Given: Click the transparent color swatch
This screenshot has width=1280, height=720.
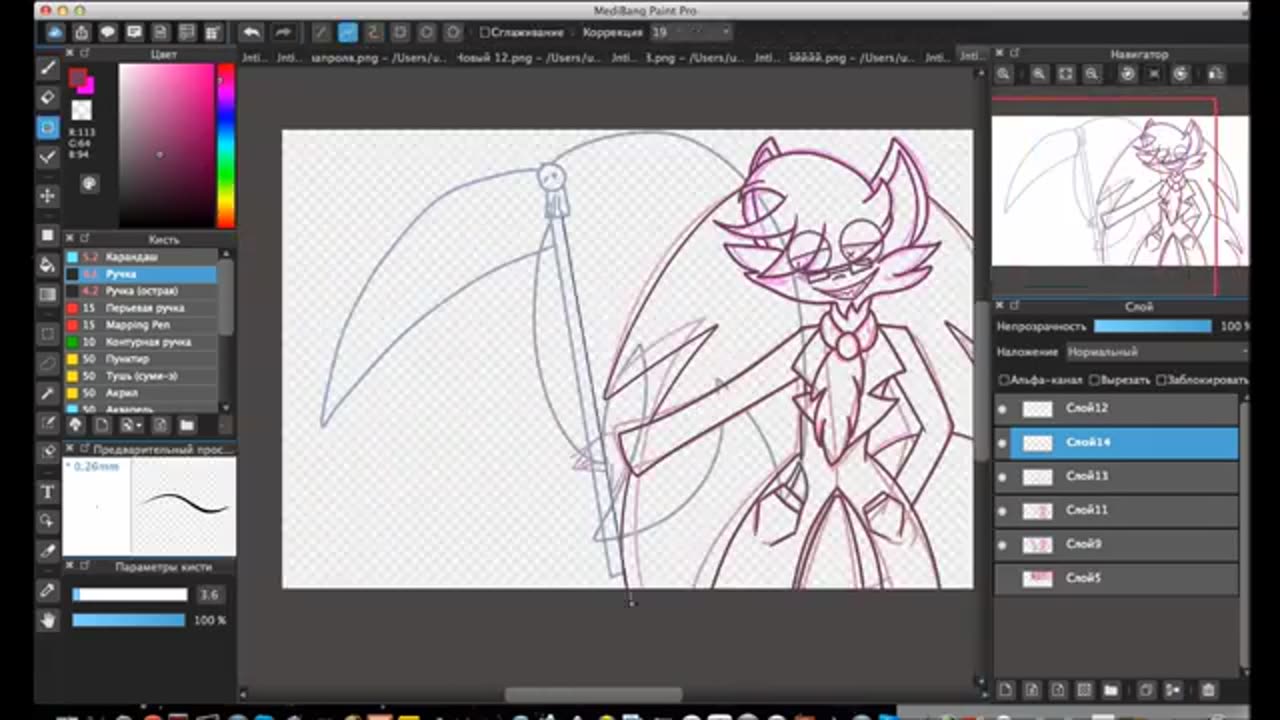Looking at the screenshot, I should click(82, 110).
